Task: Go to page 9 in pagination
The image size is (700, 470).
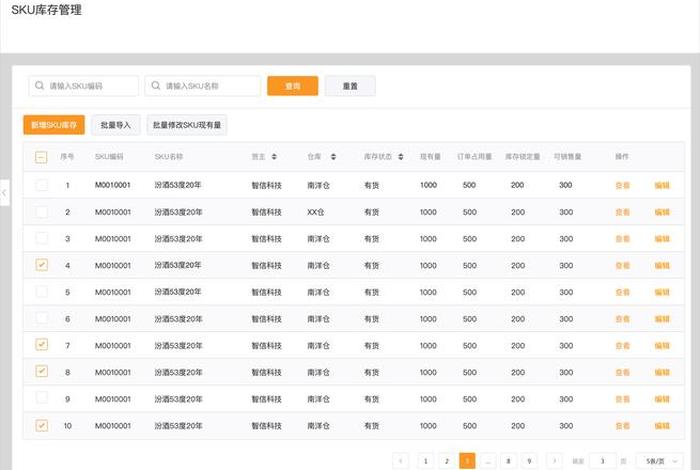Action: click(529, 461)
